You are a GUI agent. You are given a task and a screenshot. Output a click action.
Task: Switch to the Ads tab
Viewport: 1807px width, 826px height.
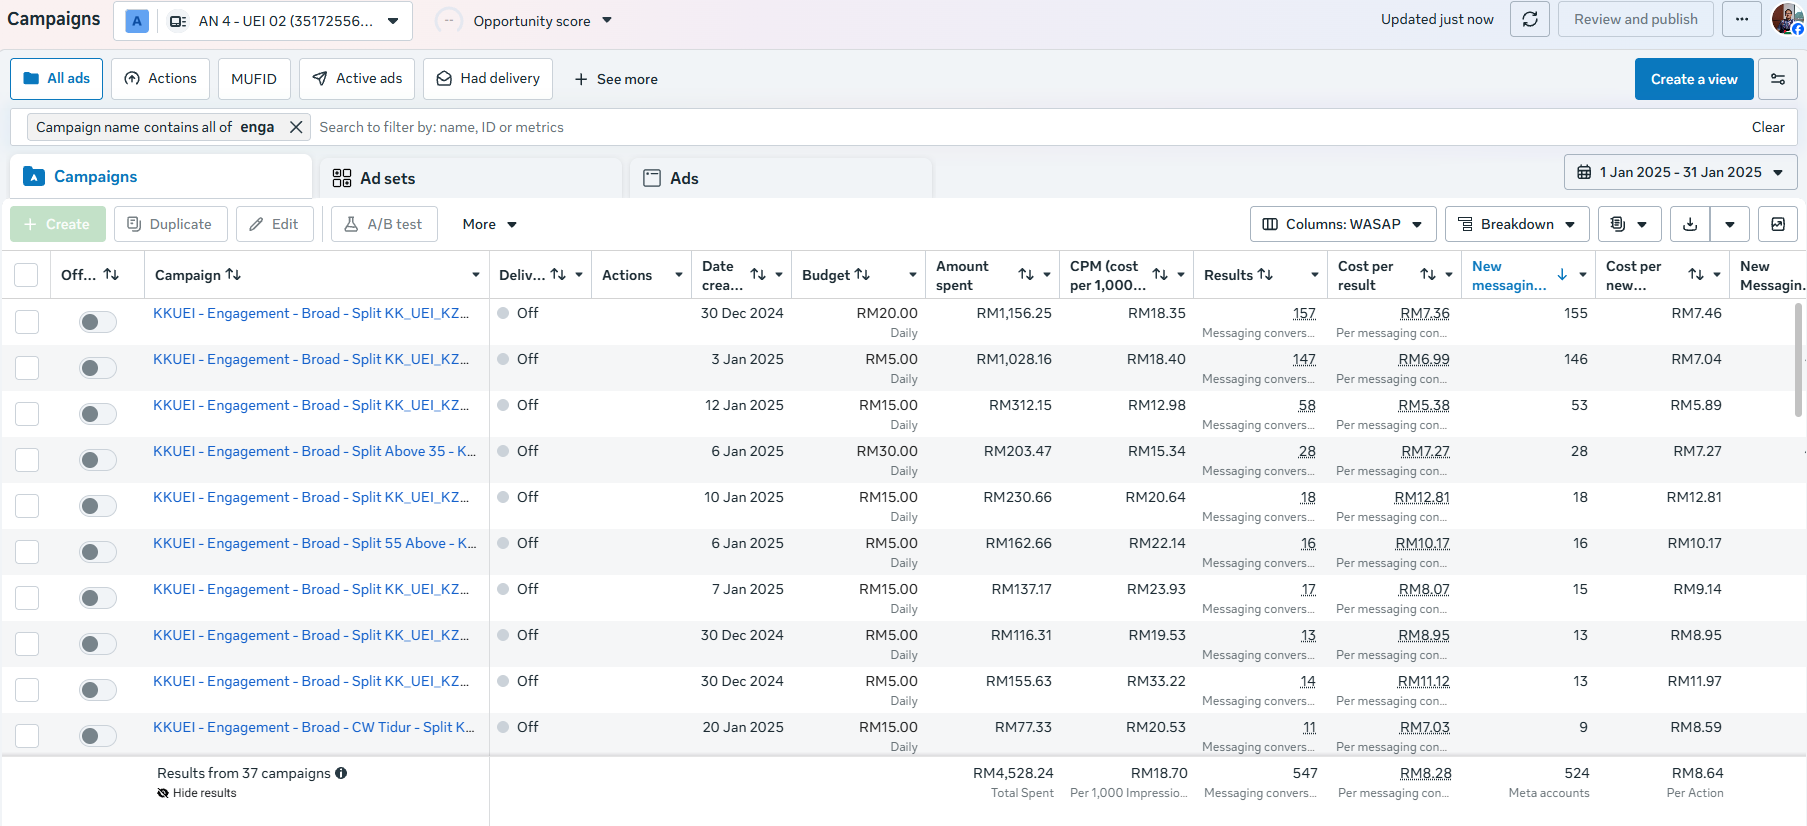781,178
